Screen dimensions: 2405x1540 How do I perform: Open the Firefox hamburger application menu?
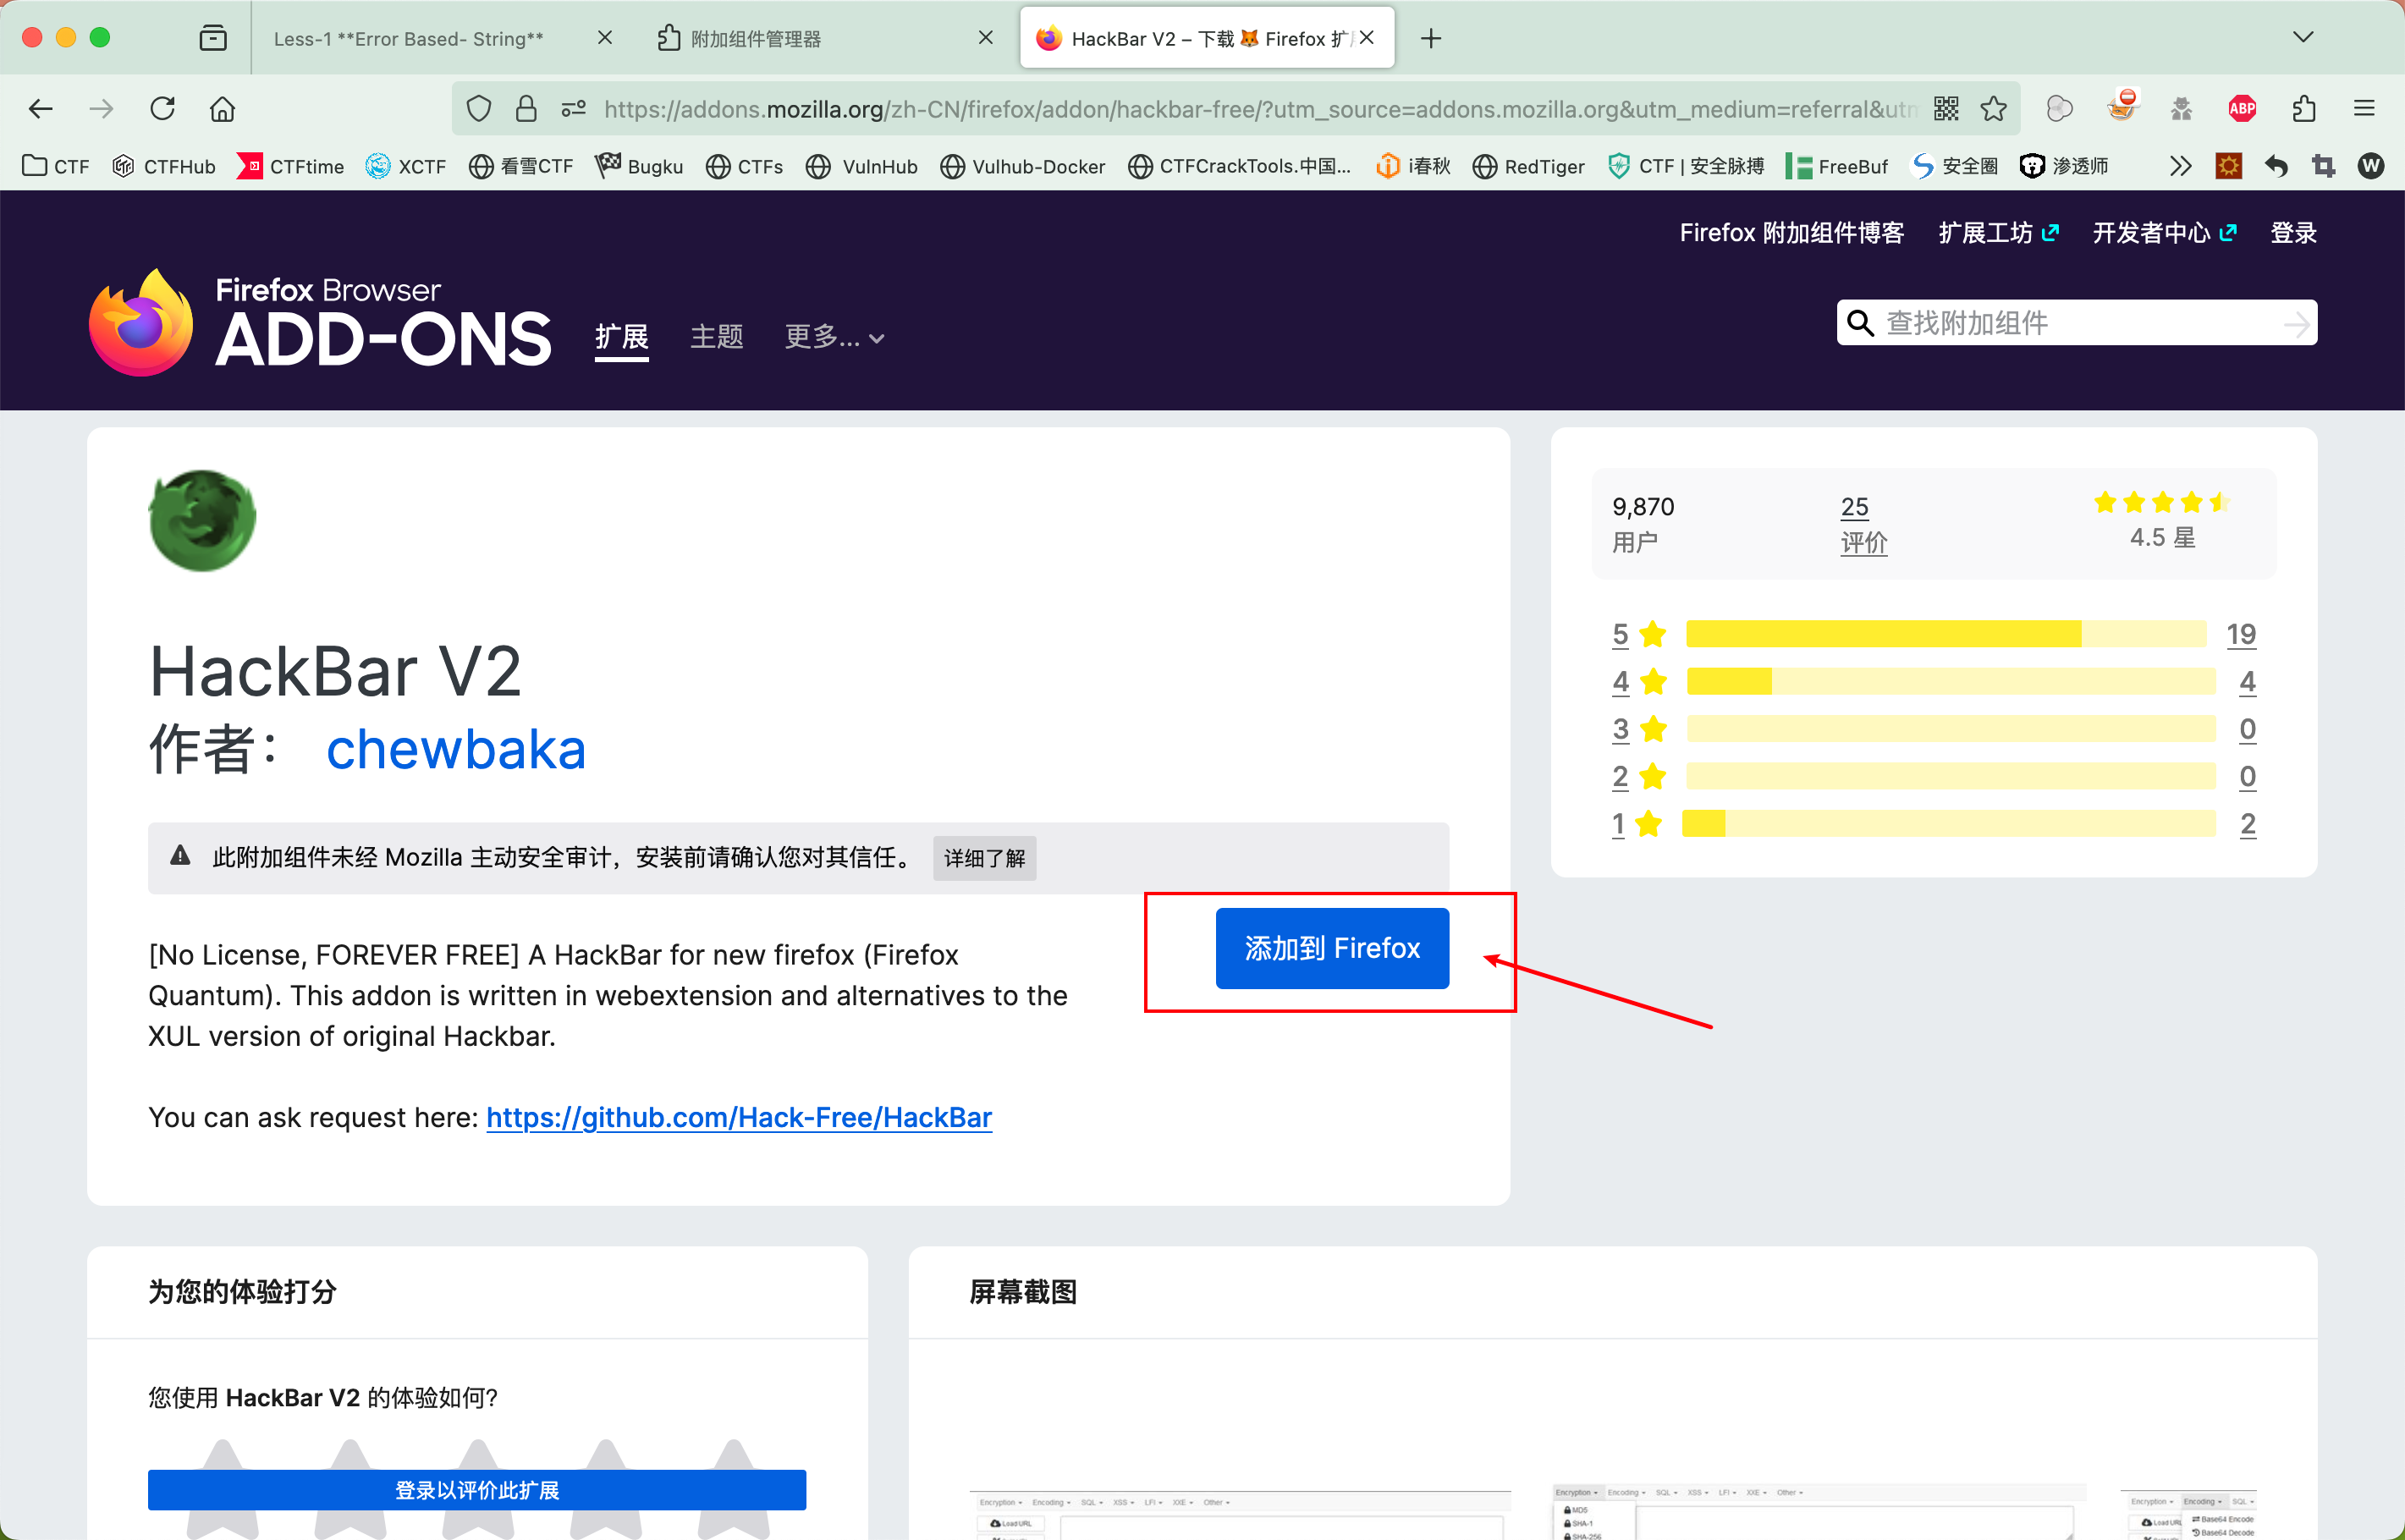2364,109
